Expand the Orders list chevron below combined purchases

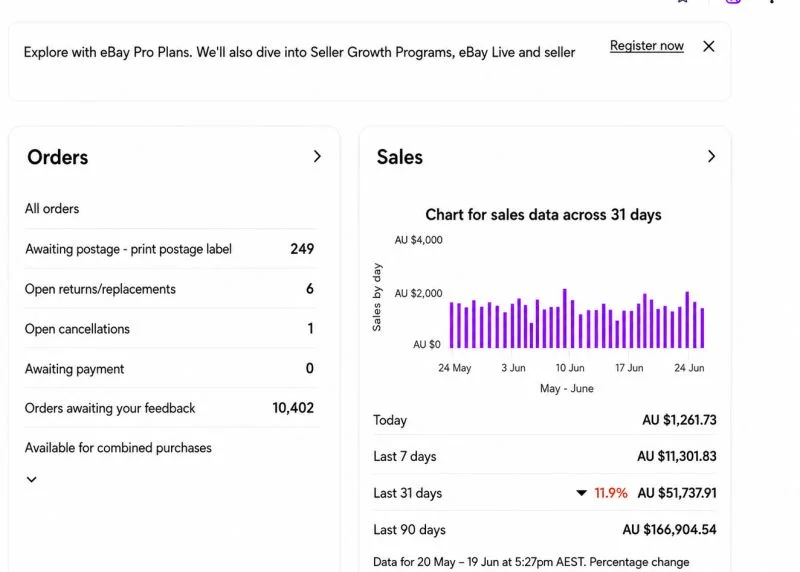coord(32,479)
